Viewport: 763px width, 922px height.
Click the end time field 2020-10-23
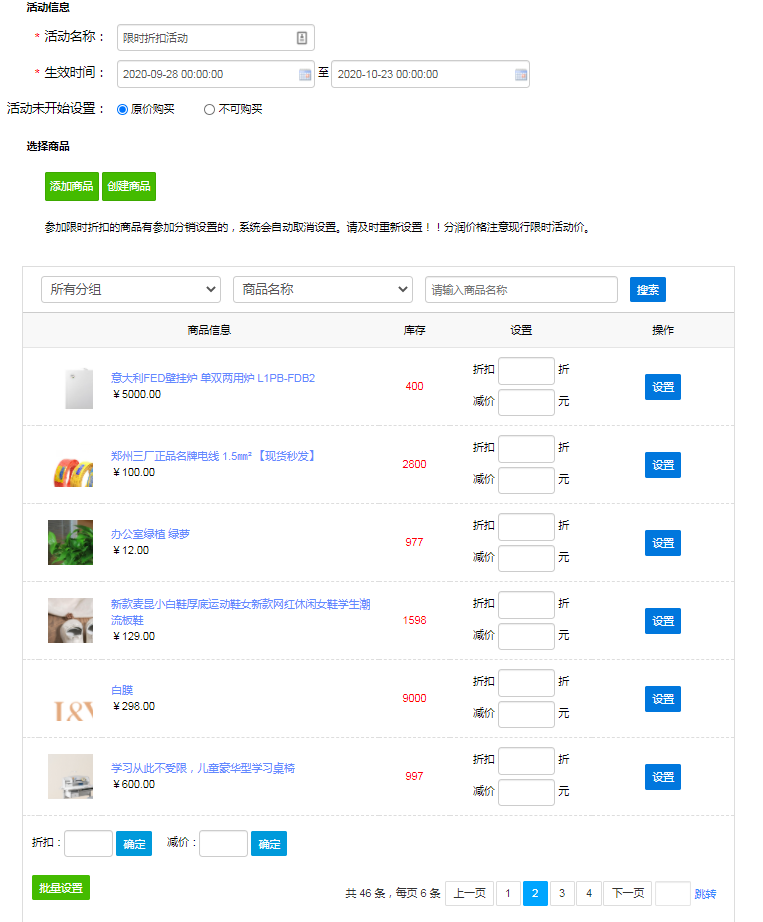coord(430,74)
